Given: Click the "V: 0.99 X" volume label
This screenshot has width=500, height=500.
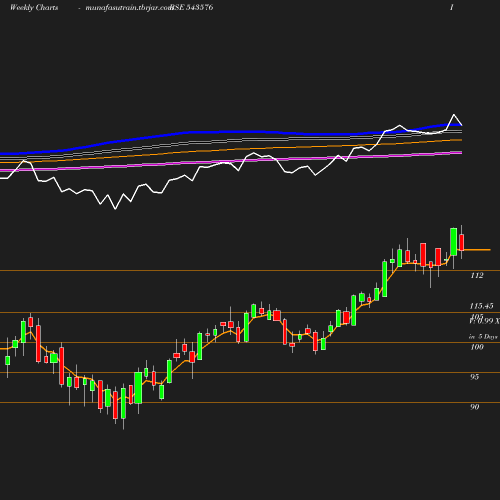Looking at the screenshot, I should pyautogui.click(x=484, y=321).
